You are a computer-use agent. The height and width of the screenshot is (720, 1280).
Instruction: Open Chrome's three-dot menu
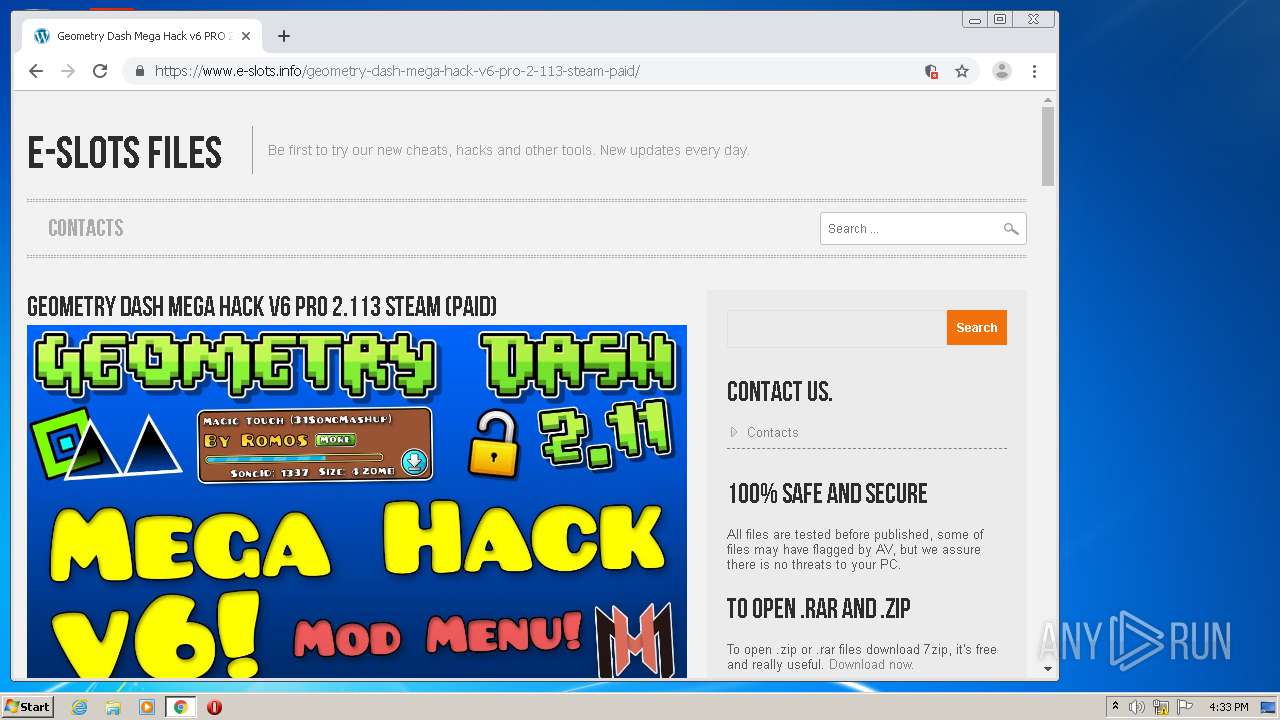(x=1034, y=71)
